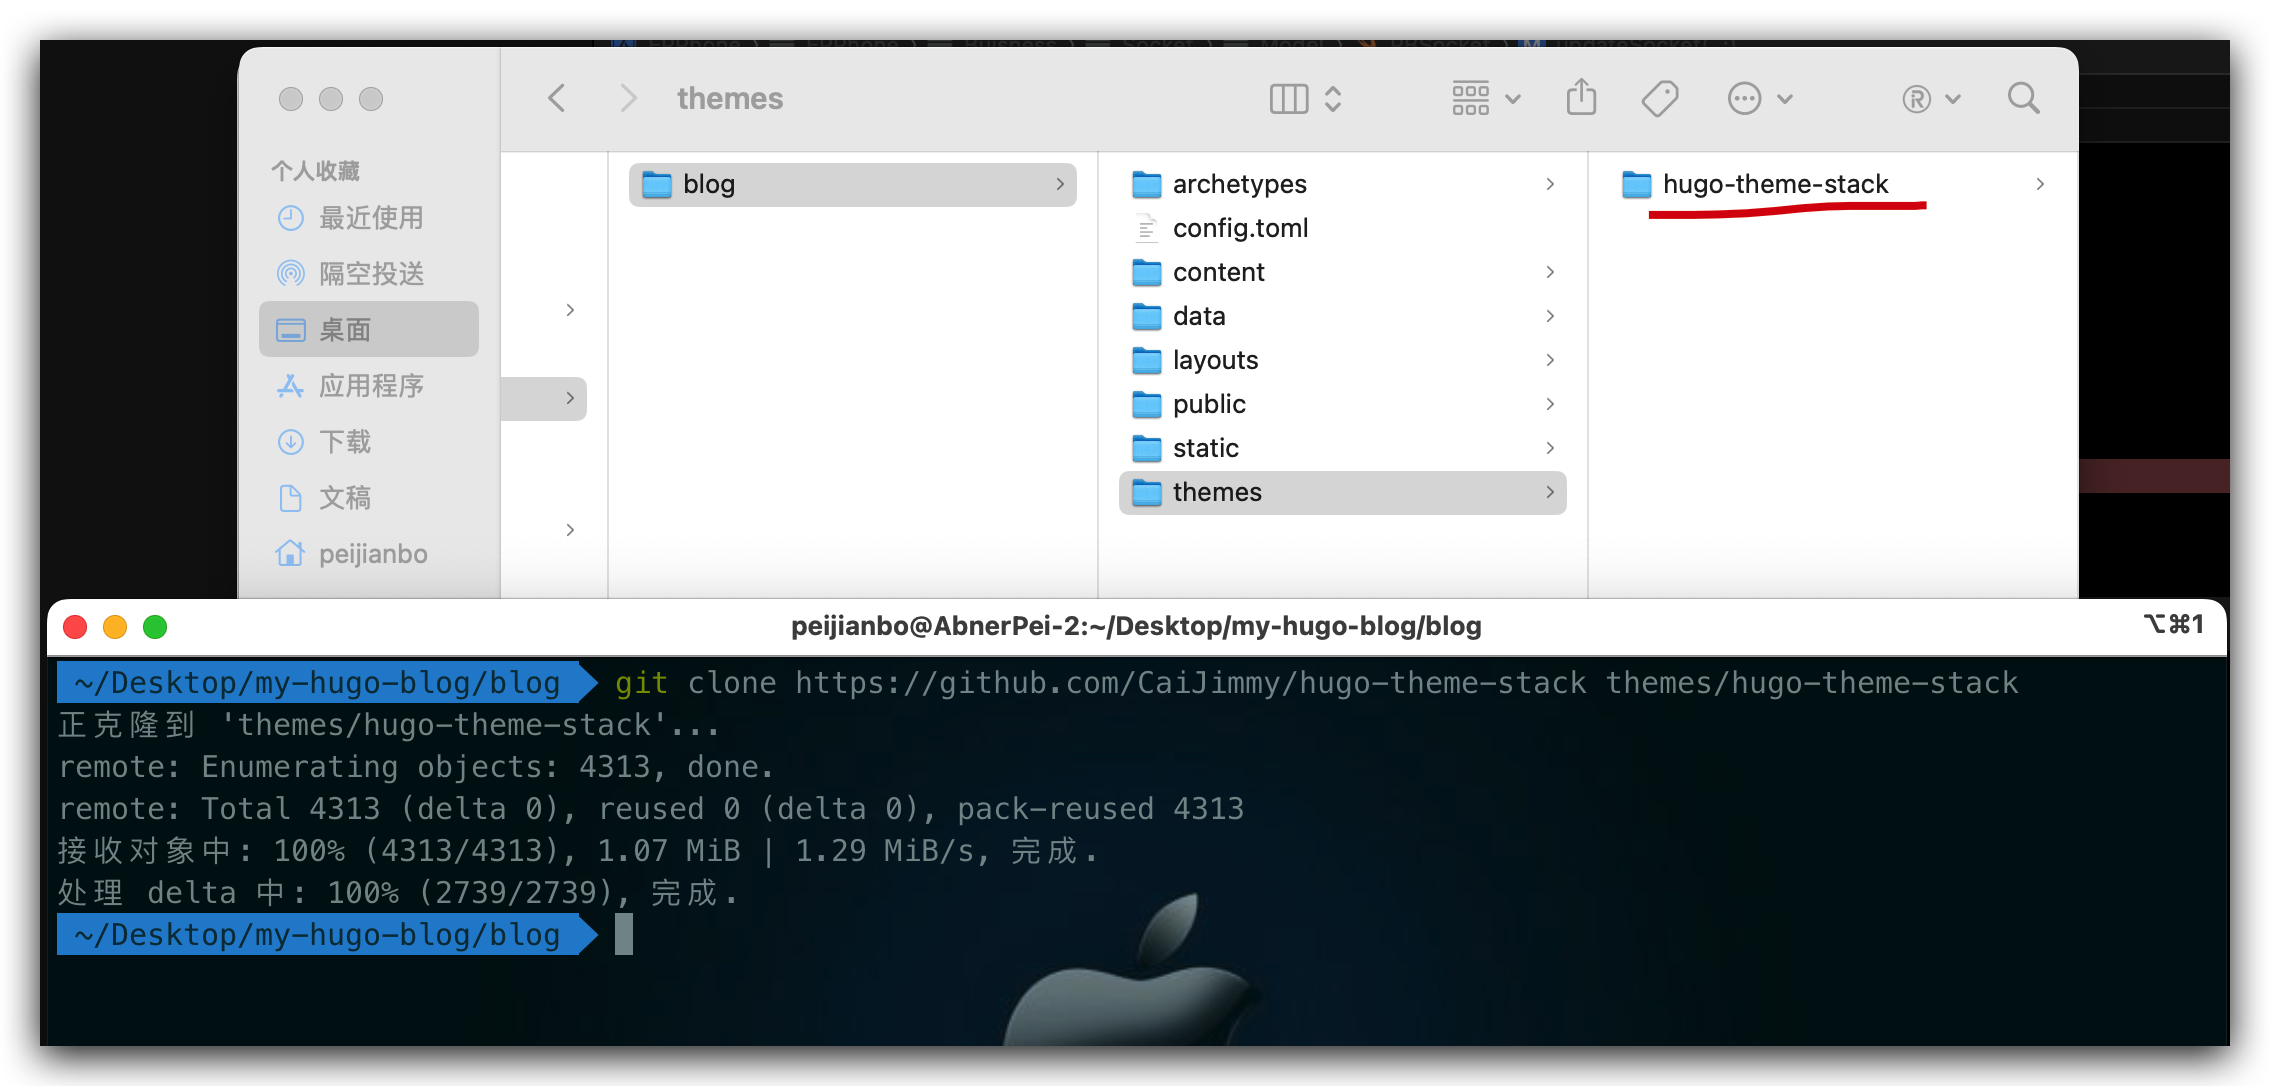Image resolution: width=2270 pixels, height=1086 pixels.
Task: Click the Tags icon in Finder toolbar
Action: (x=1659, y=99)
